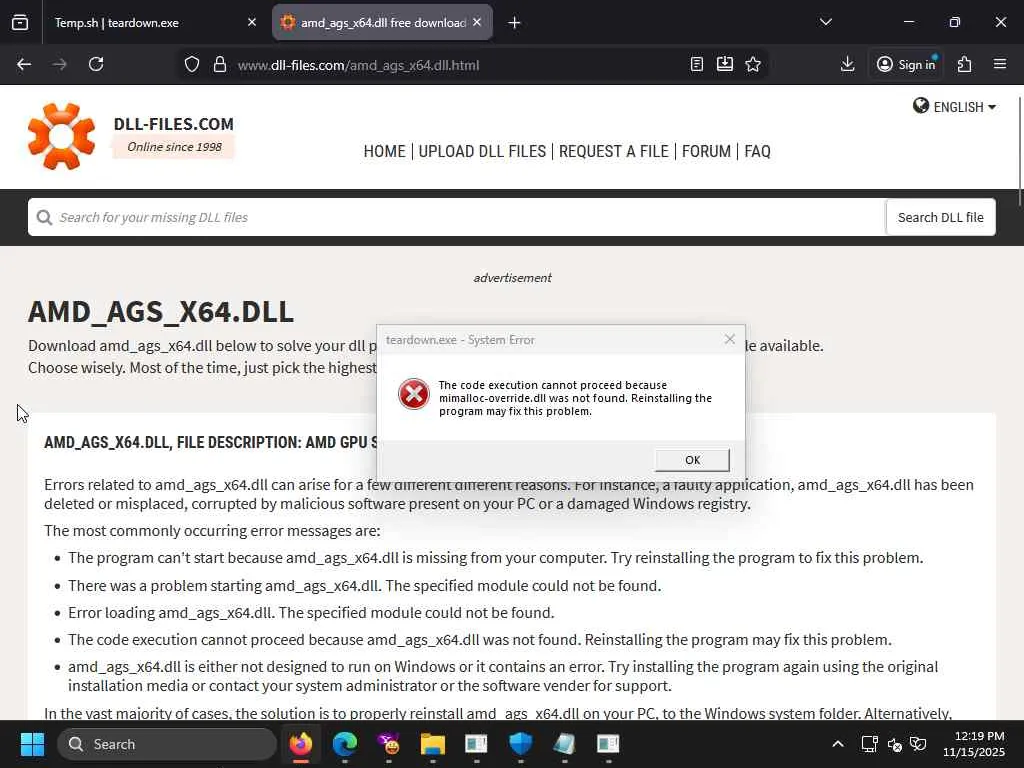The height and width of the screenshot is (768, 1024).
Task: Click the Sign in account button
Action: click(906, 64)
